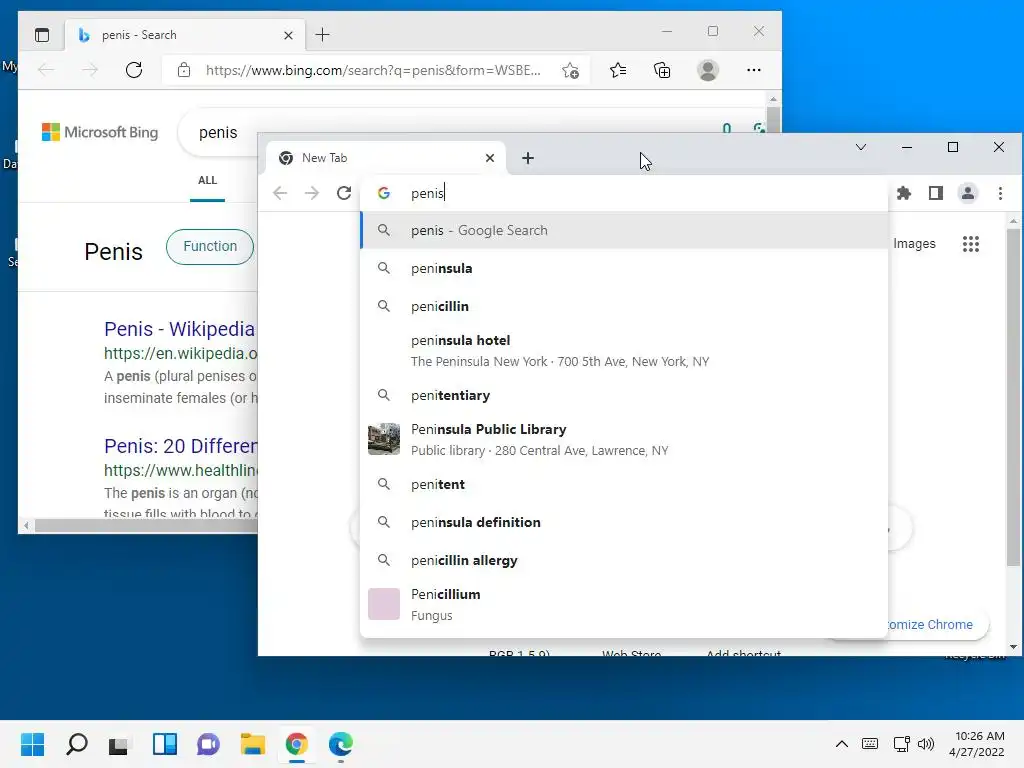Select the penitent suggestion
This screenshot has width=1024, height=768.
click(x=624, y=484)
